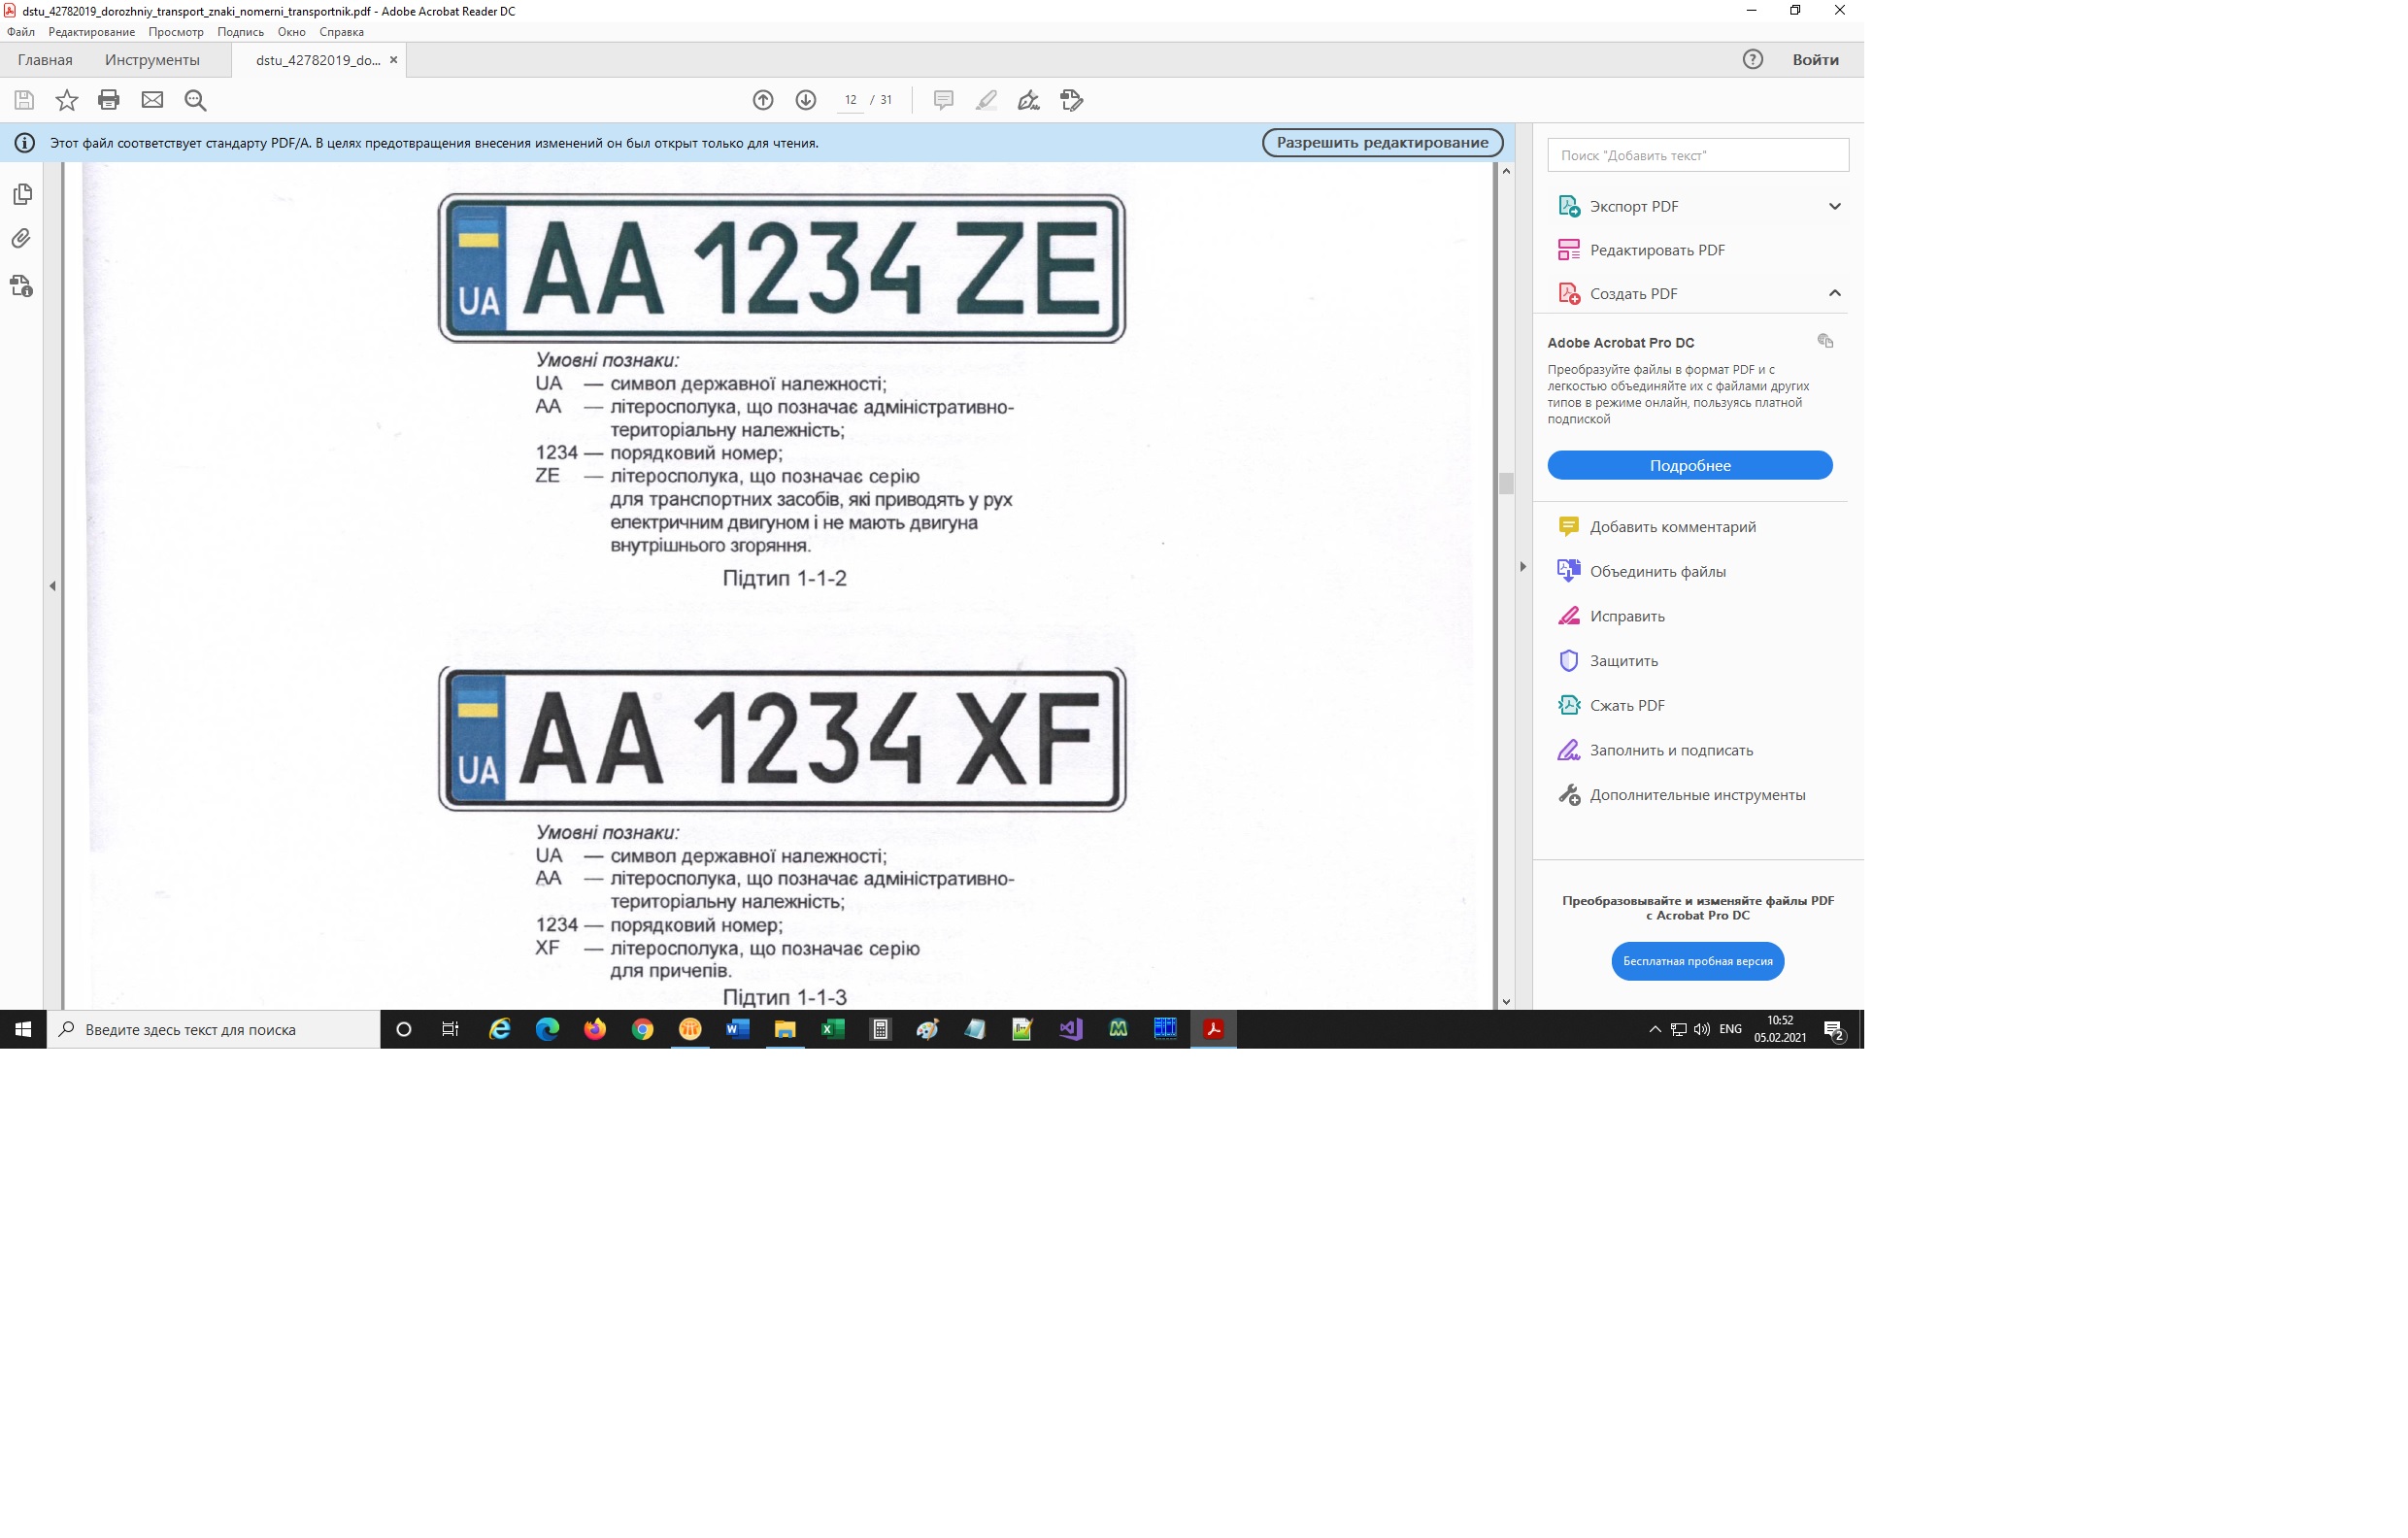The width and height of the screenshot is (2408, 1538).
Task: Open Excel from the taskbar
Action: 832,1029
